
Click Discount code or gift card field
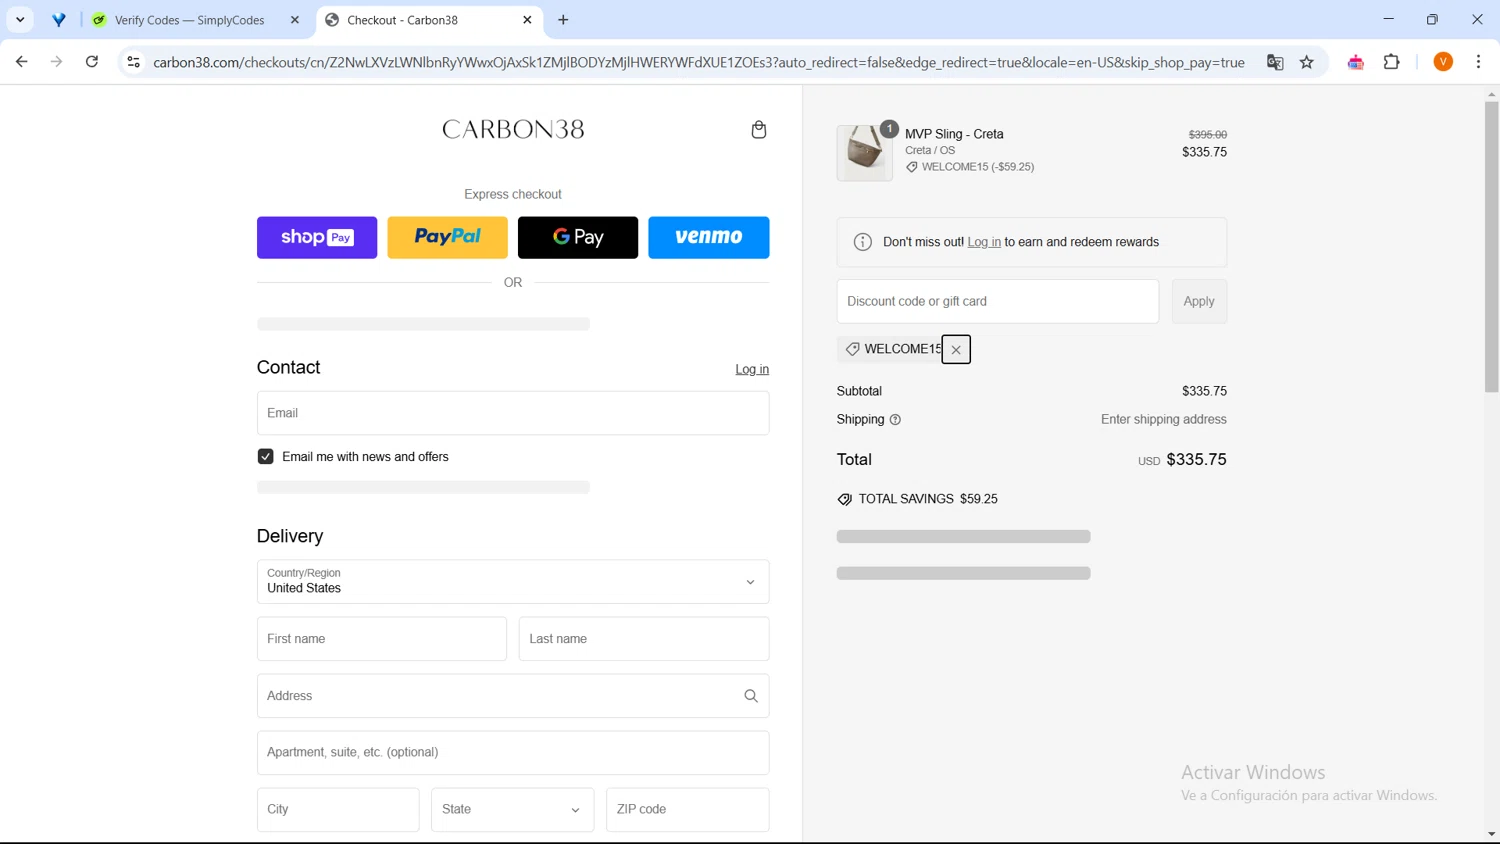998,302
